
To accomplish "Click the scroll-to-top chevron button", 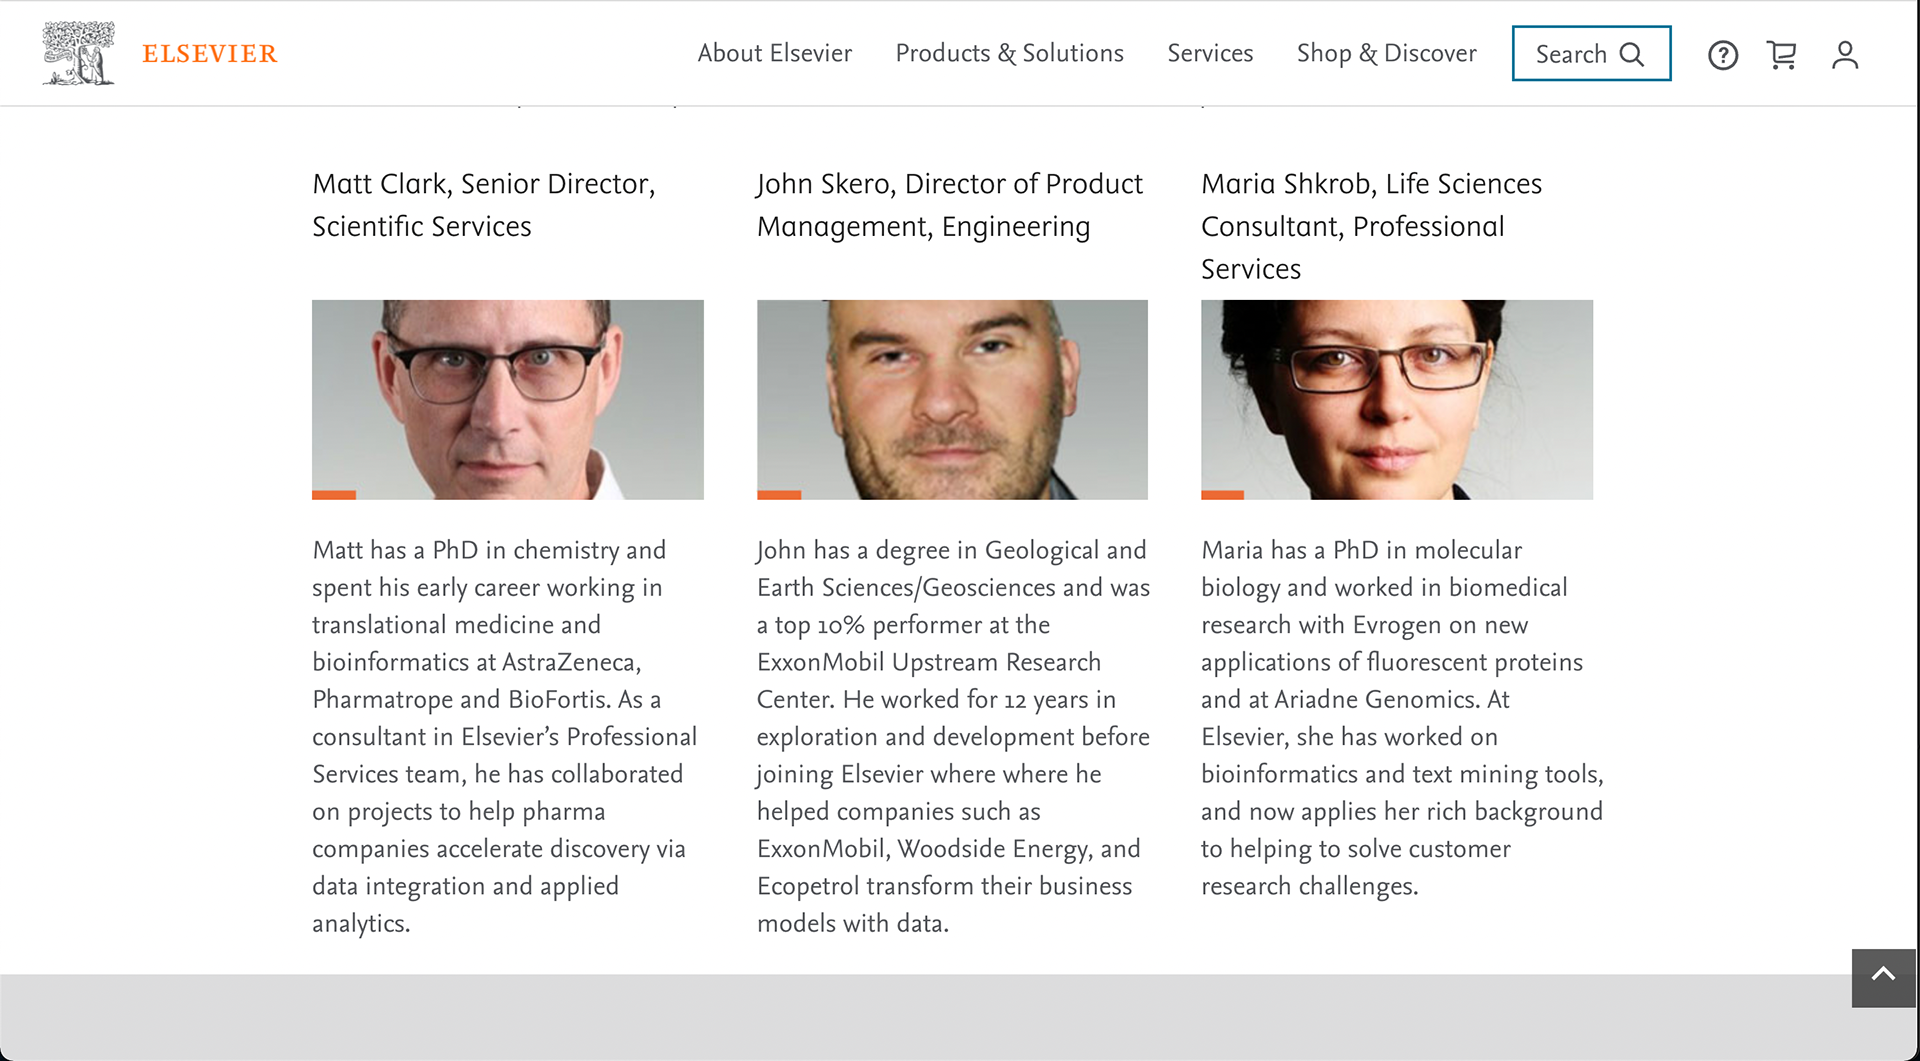I will (x=1883, y=976).
